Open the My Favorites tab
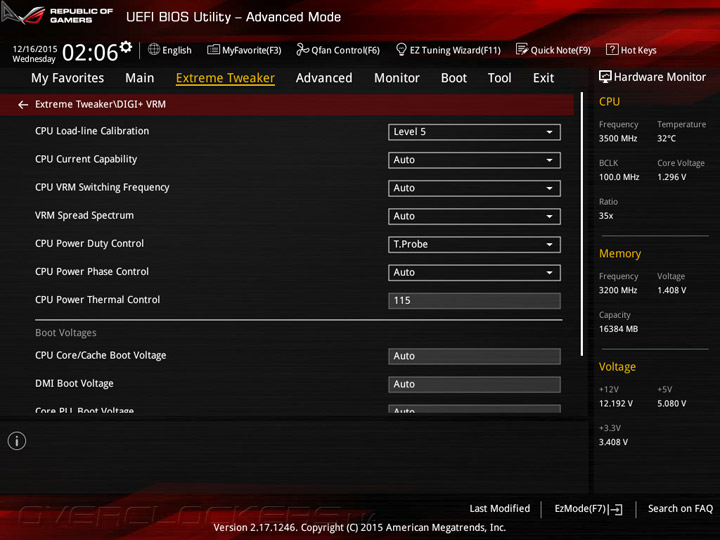 68,78
